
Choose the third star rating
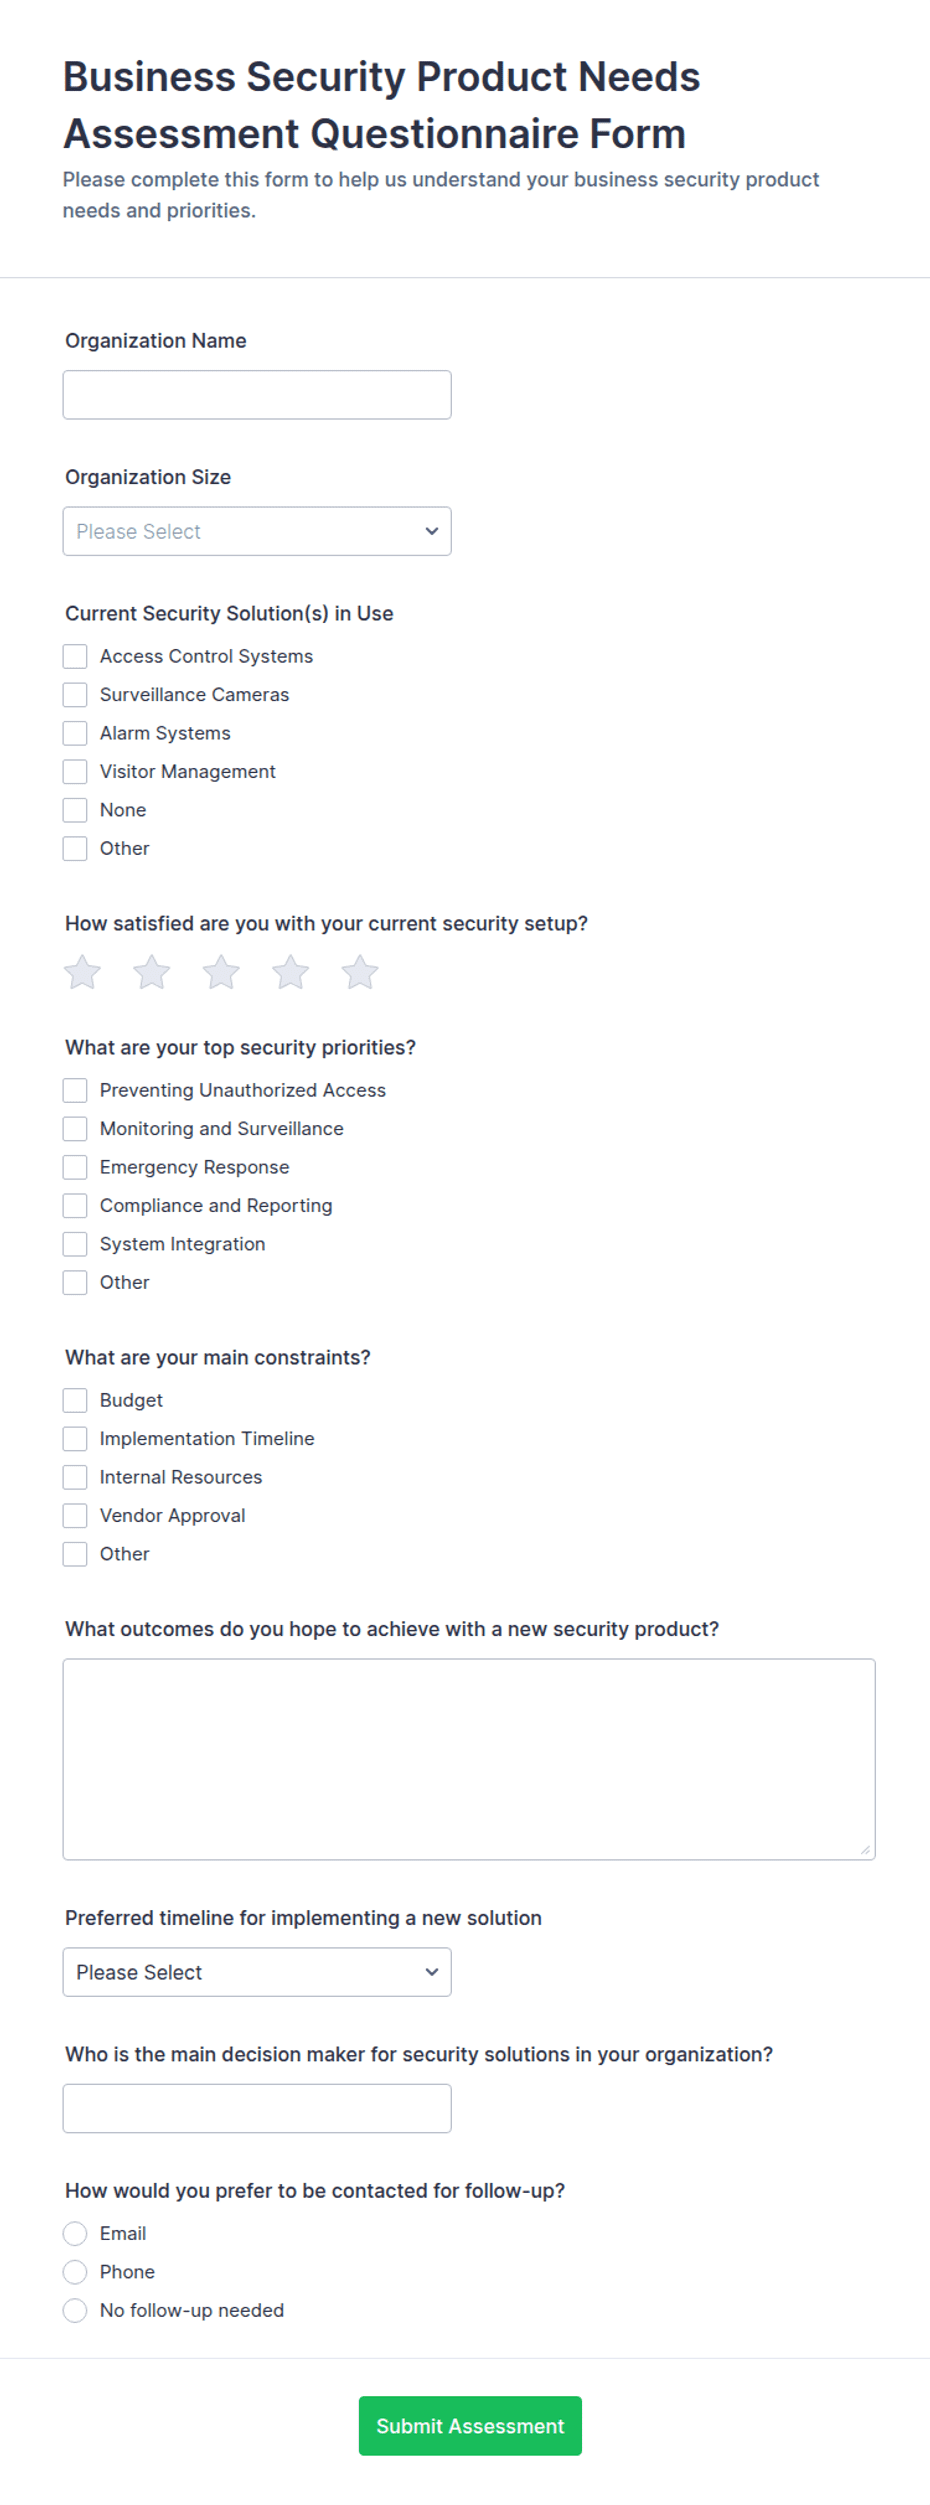point(221,972)
